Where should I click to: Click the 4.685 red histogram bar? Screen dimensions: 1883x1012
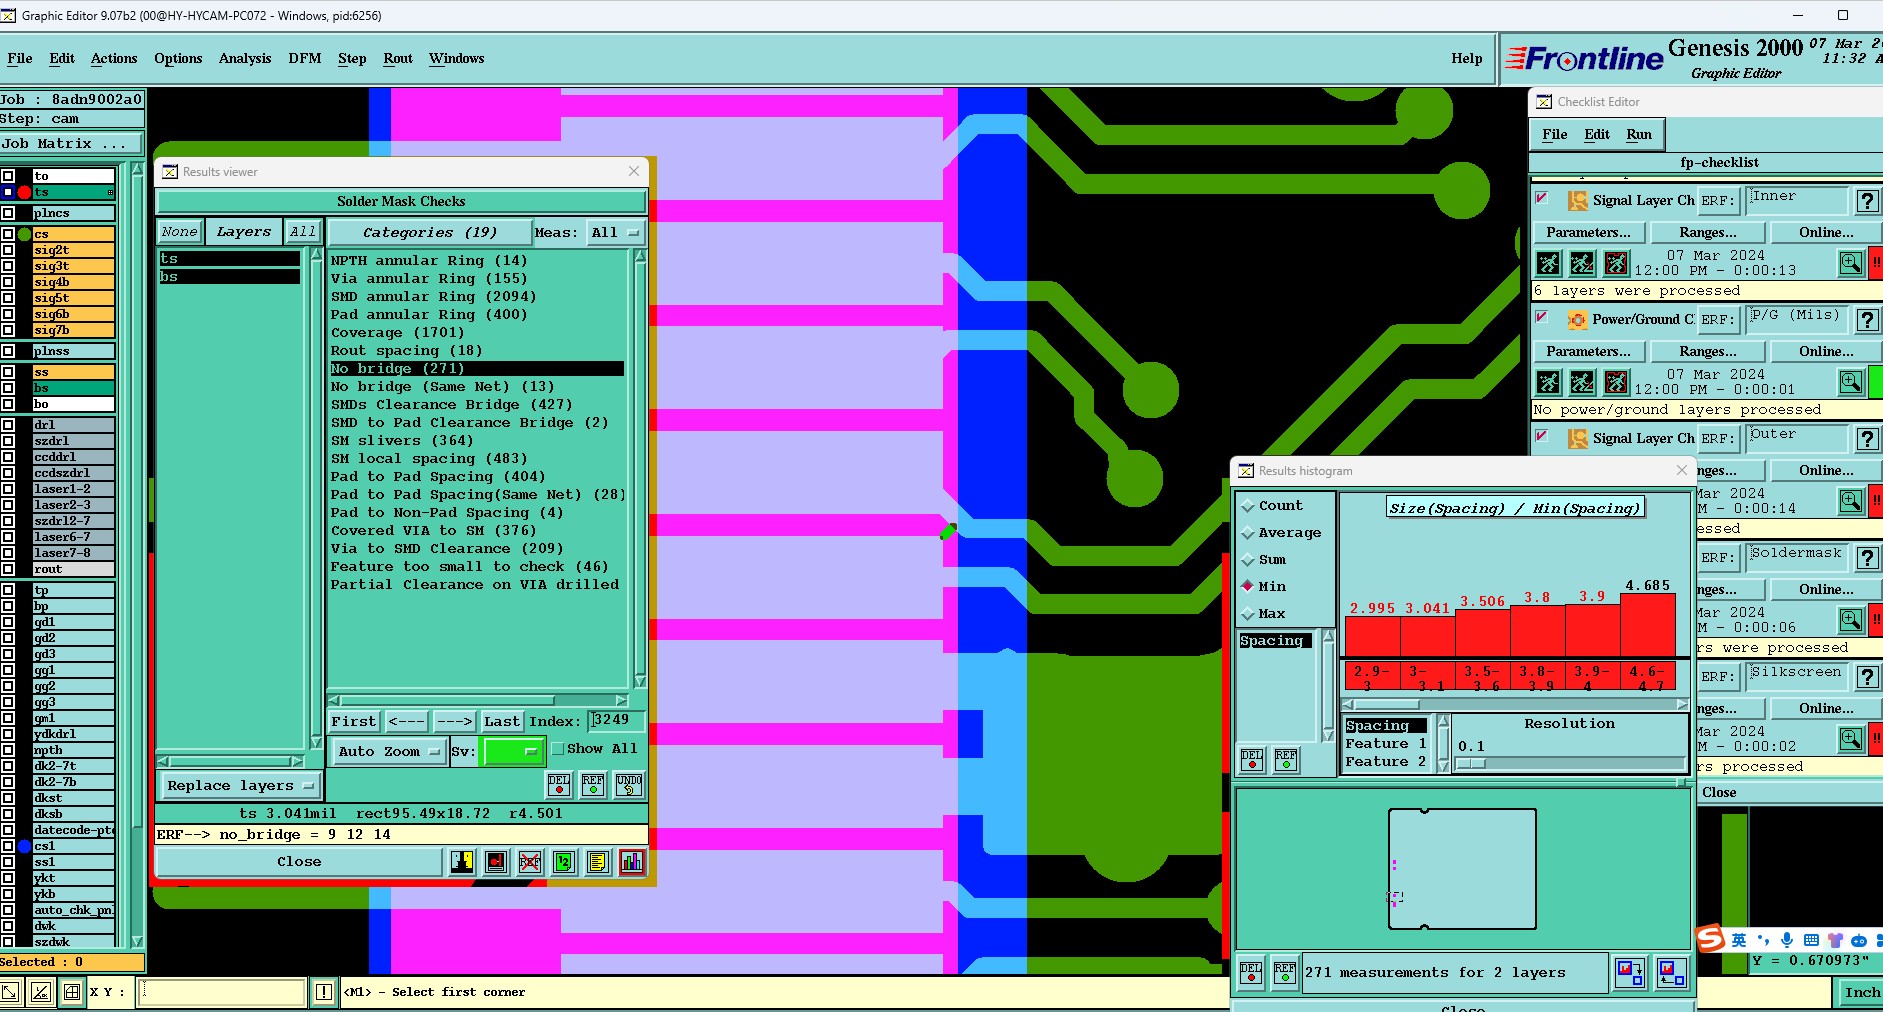(1647, 625)
